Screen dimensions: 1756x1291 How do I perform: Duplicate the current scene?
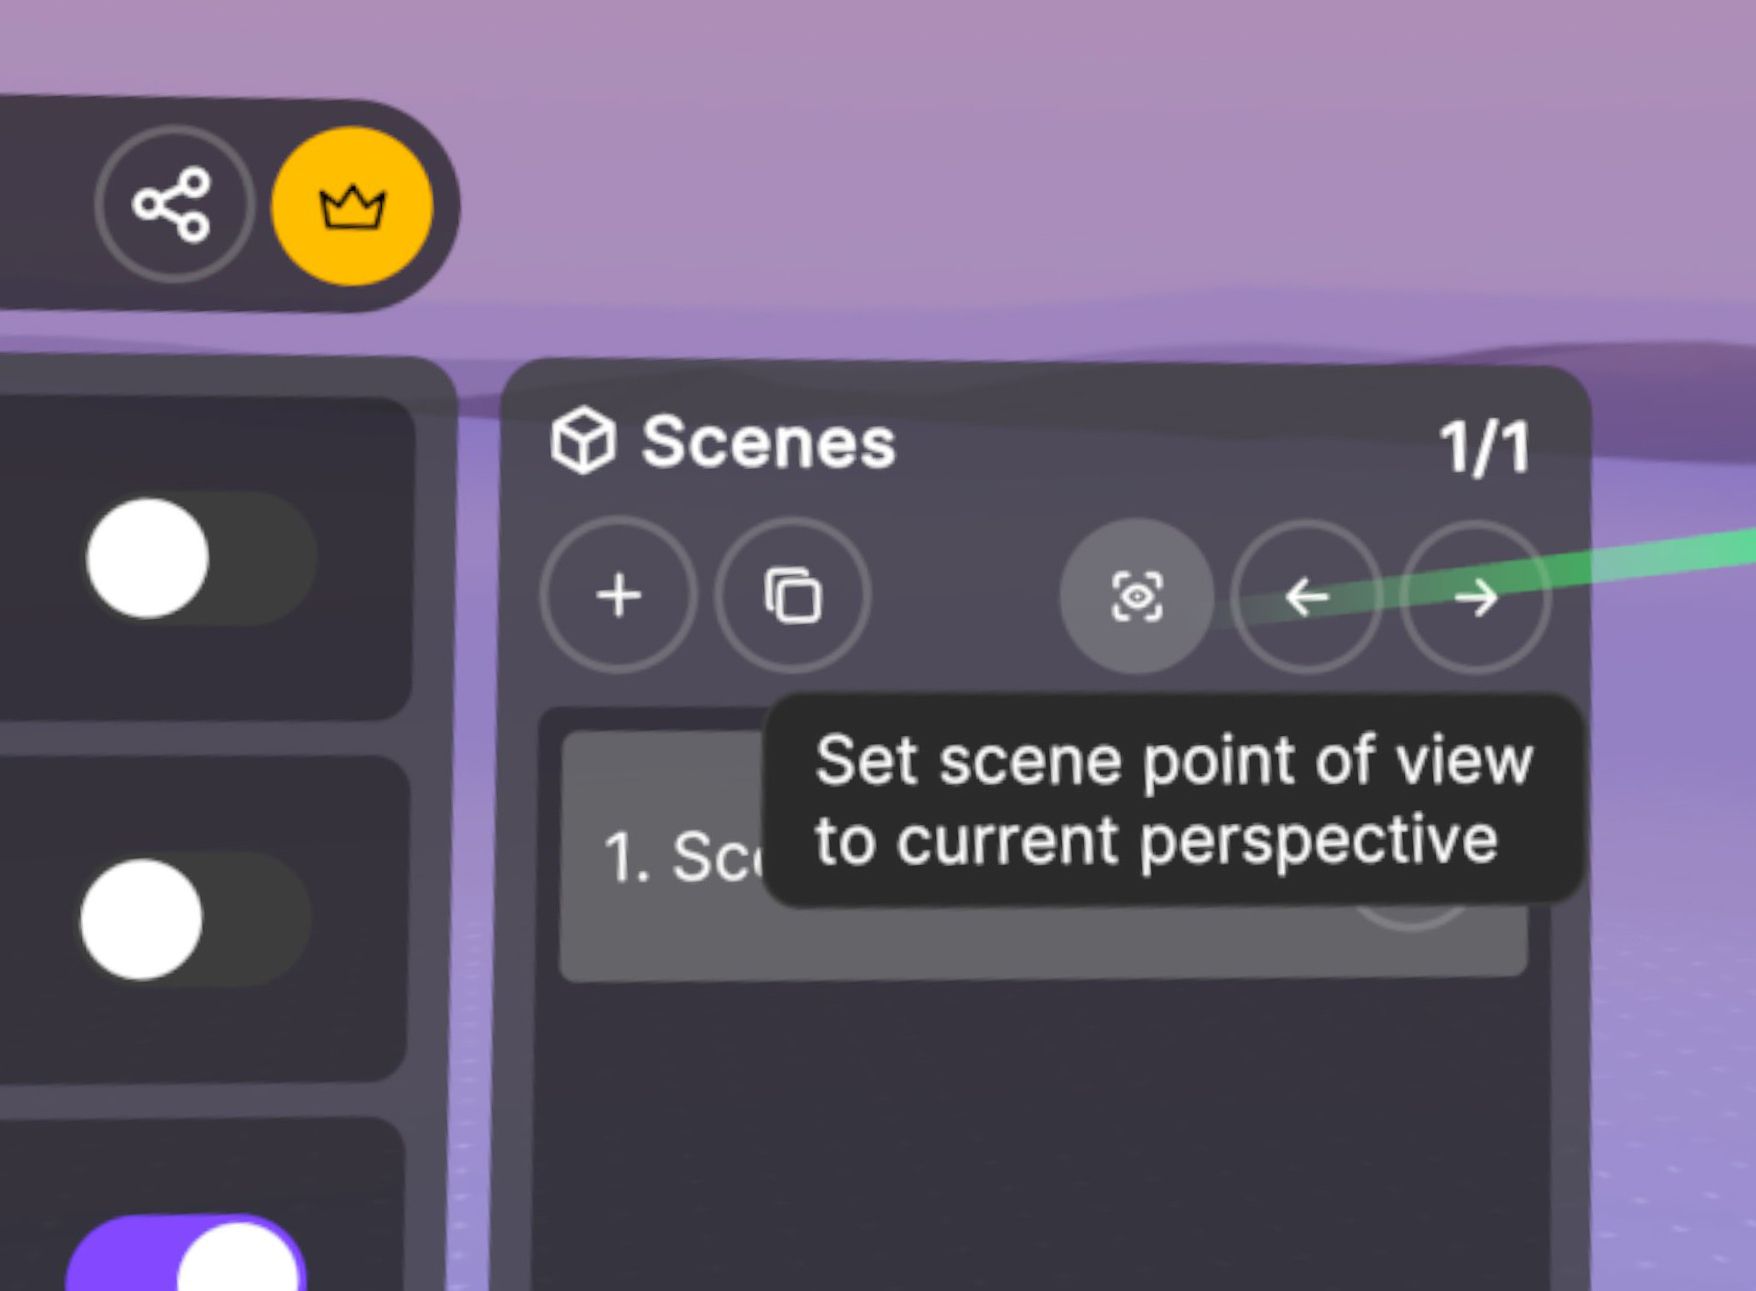click(x=793, y=596)
